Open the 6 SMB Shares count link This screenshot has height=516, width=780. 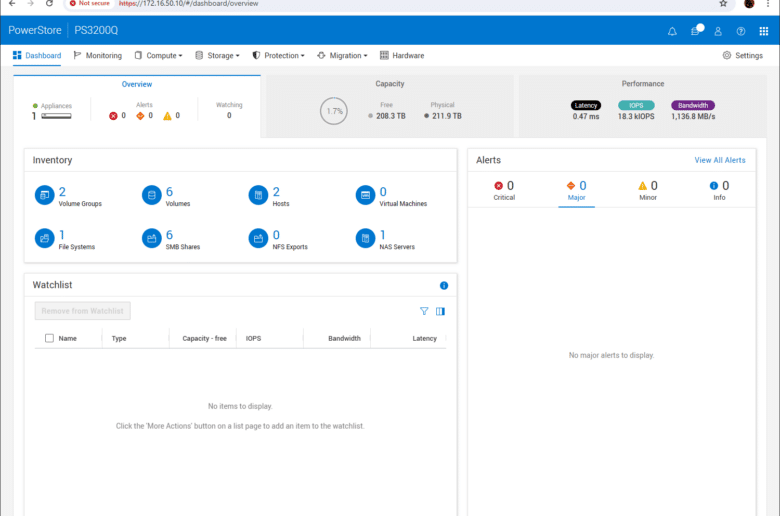coord(170,235)
